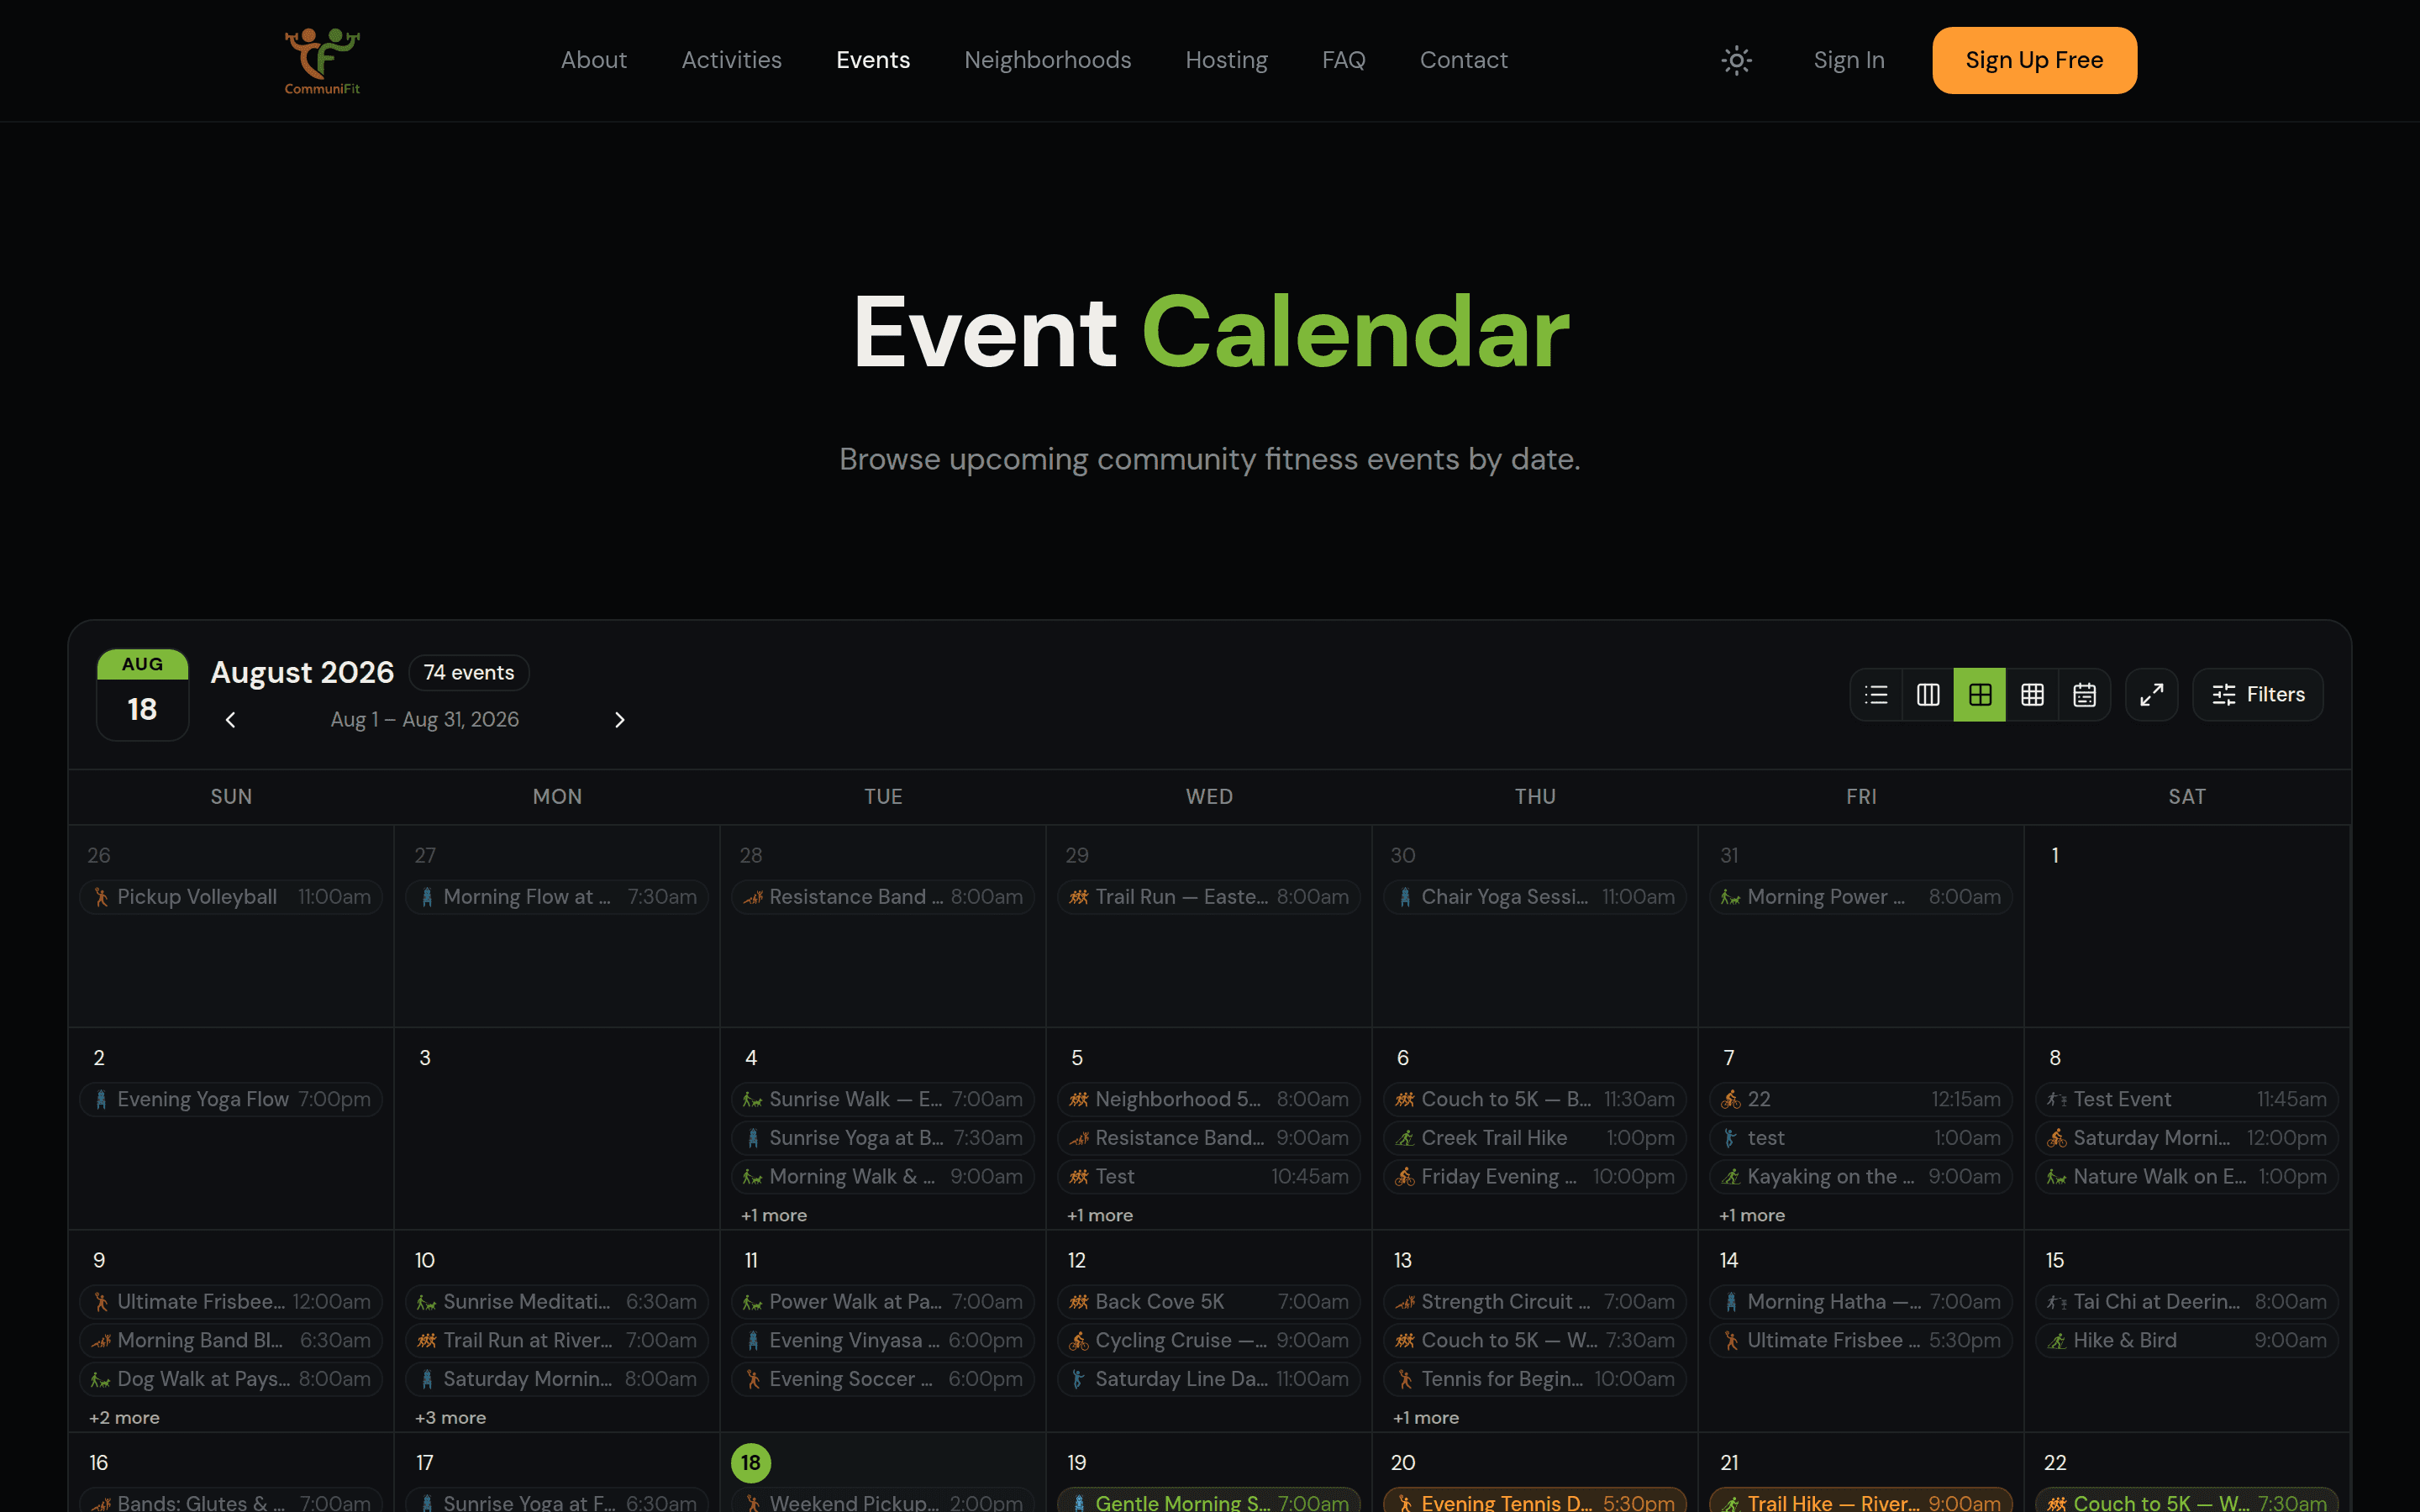This screenshot has height=1512, width=2420.
Task: Open the Sunrise Meditation 6:30am event
Action: pyautogui.click(x=557, y=1302)
